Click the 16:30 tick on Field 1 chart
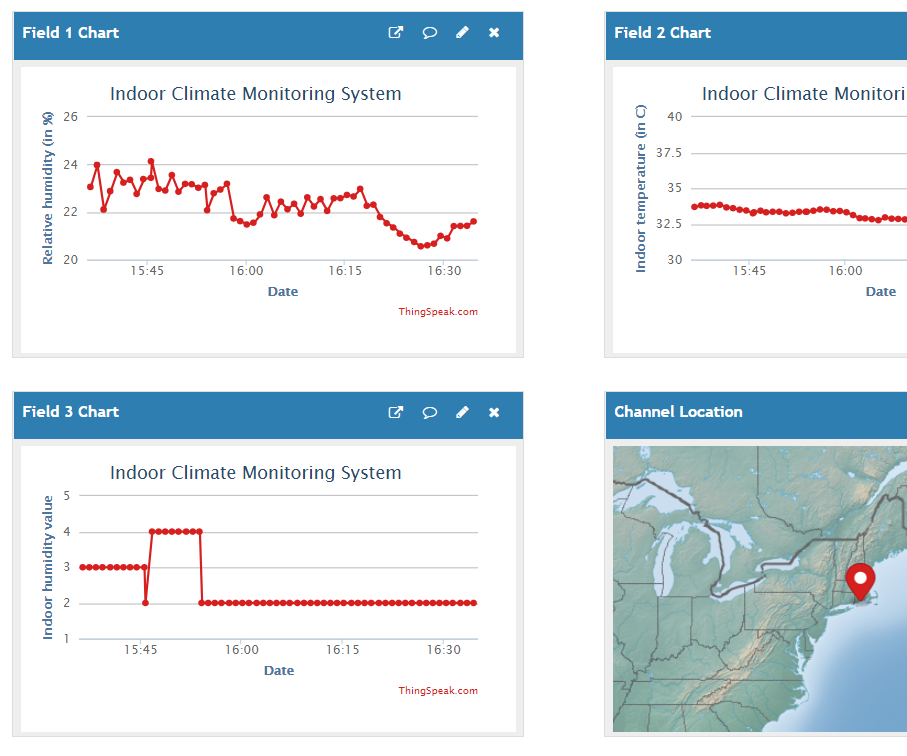Viewport: 907px width, 756px height. point(444,271)
